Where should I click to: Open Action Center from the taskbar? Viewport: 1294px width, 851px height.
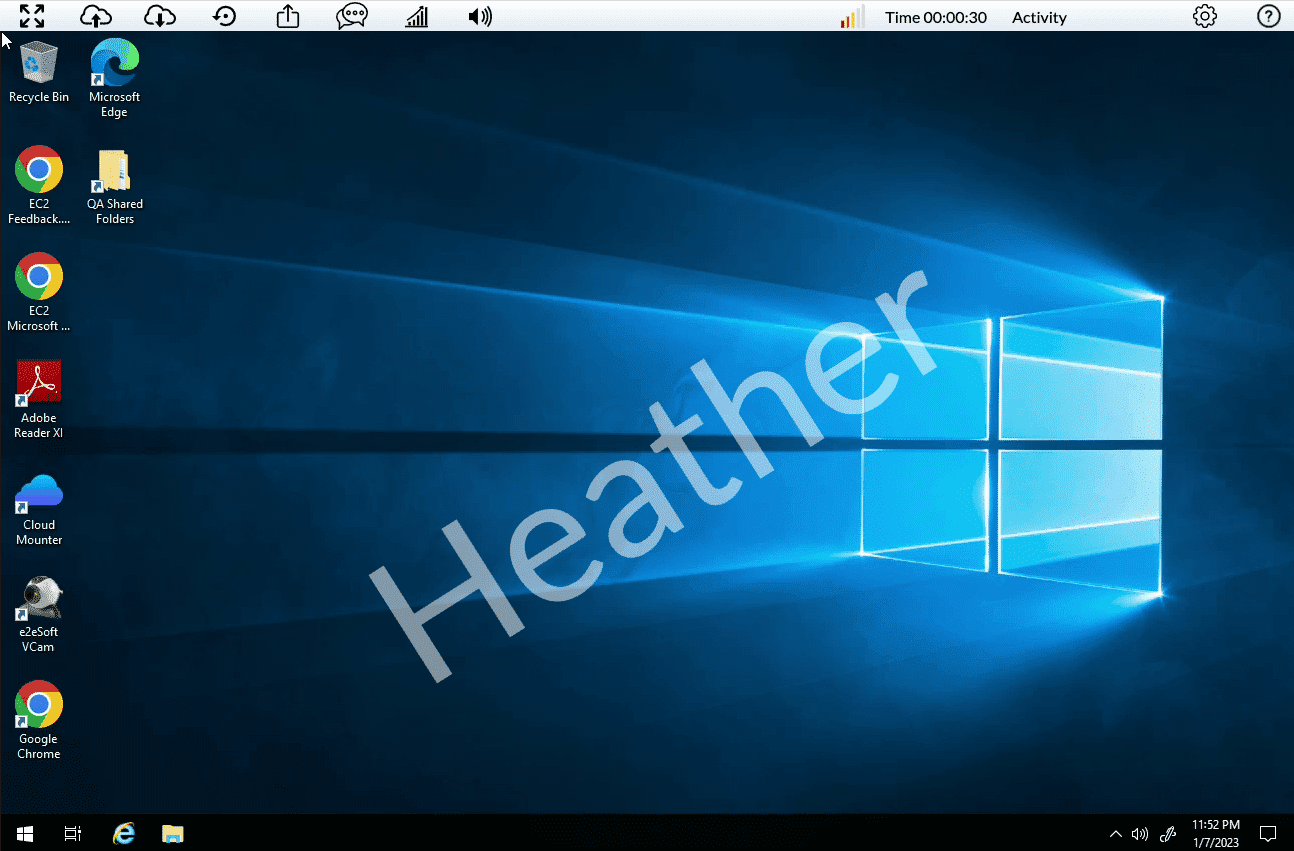click(x=1267, y=833)
